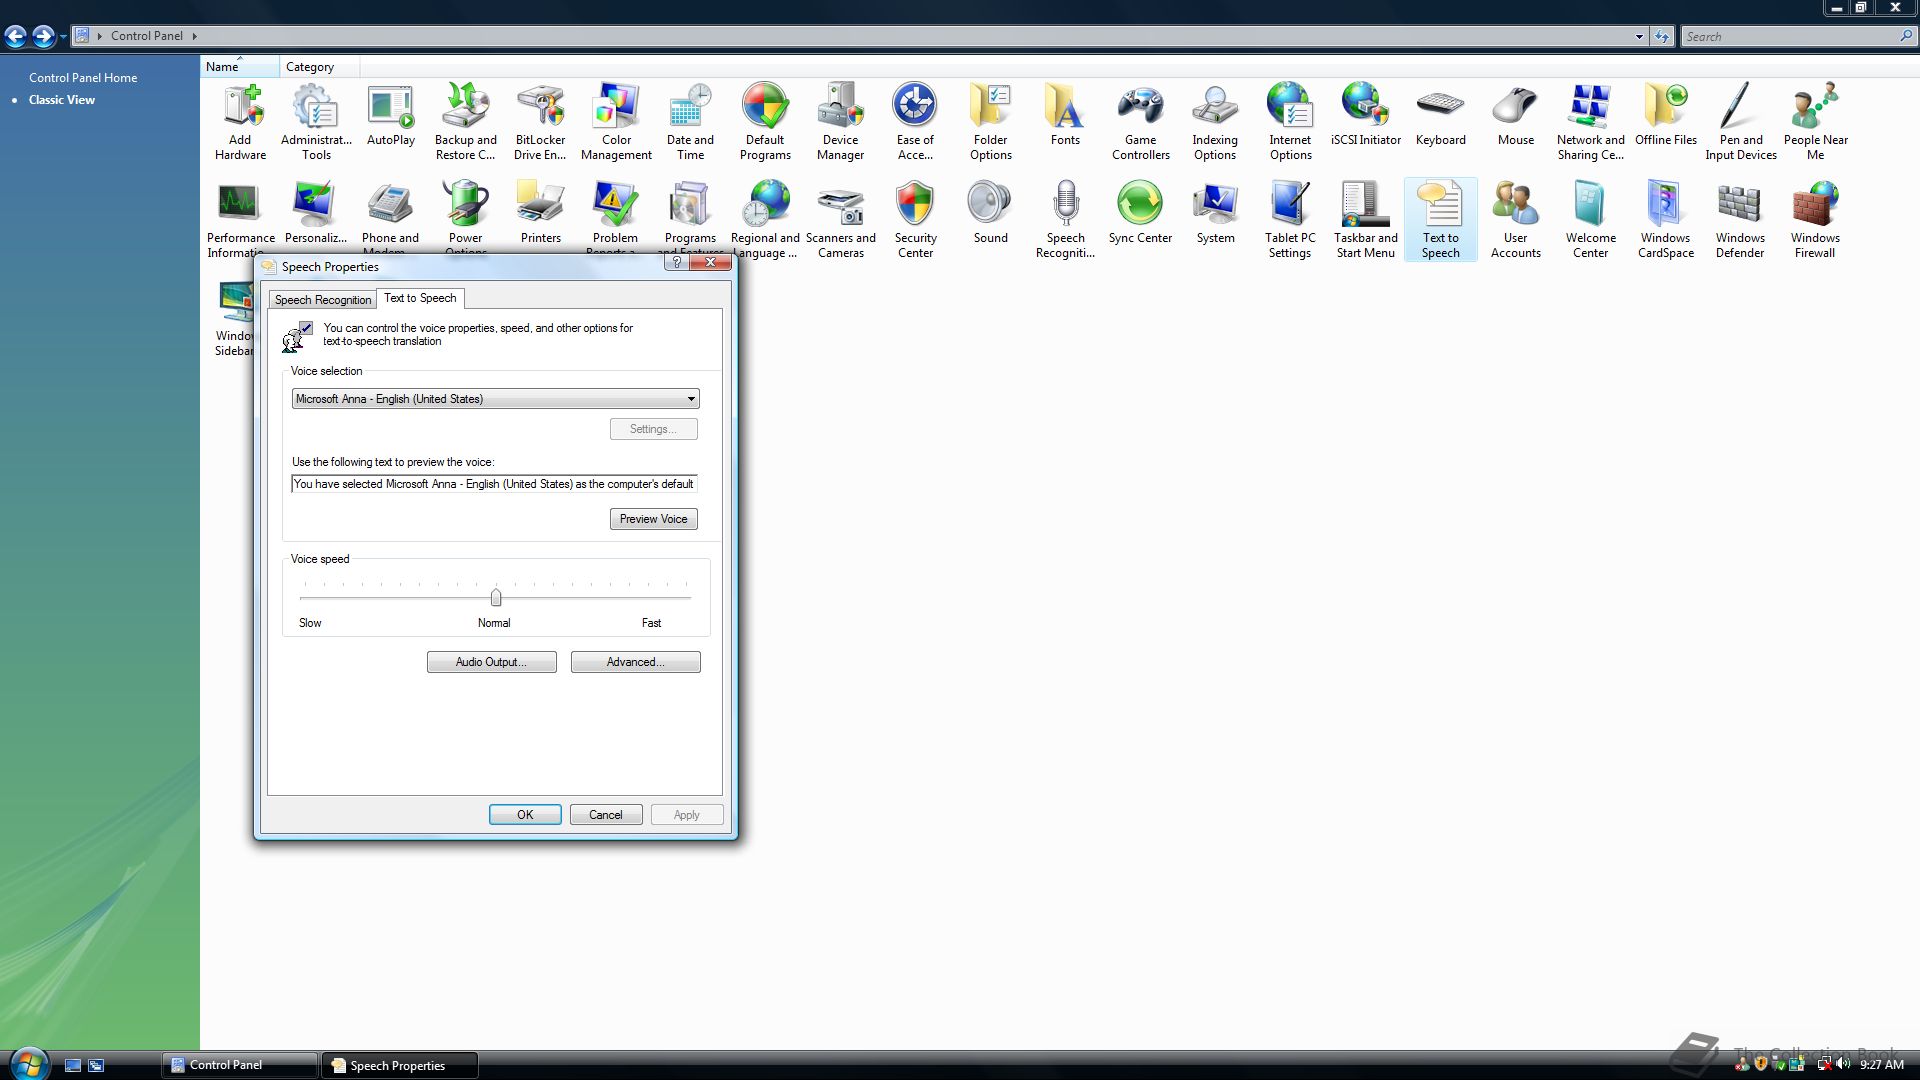The image size is (1920, 1080).
Task: Open BitLocker Drive Encryption icon
Action: (540, 121)
